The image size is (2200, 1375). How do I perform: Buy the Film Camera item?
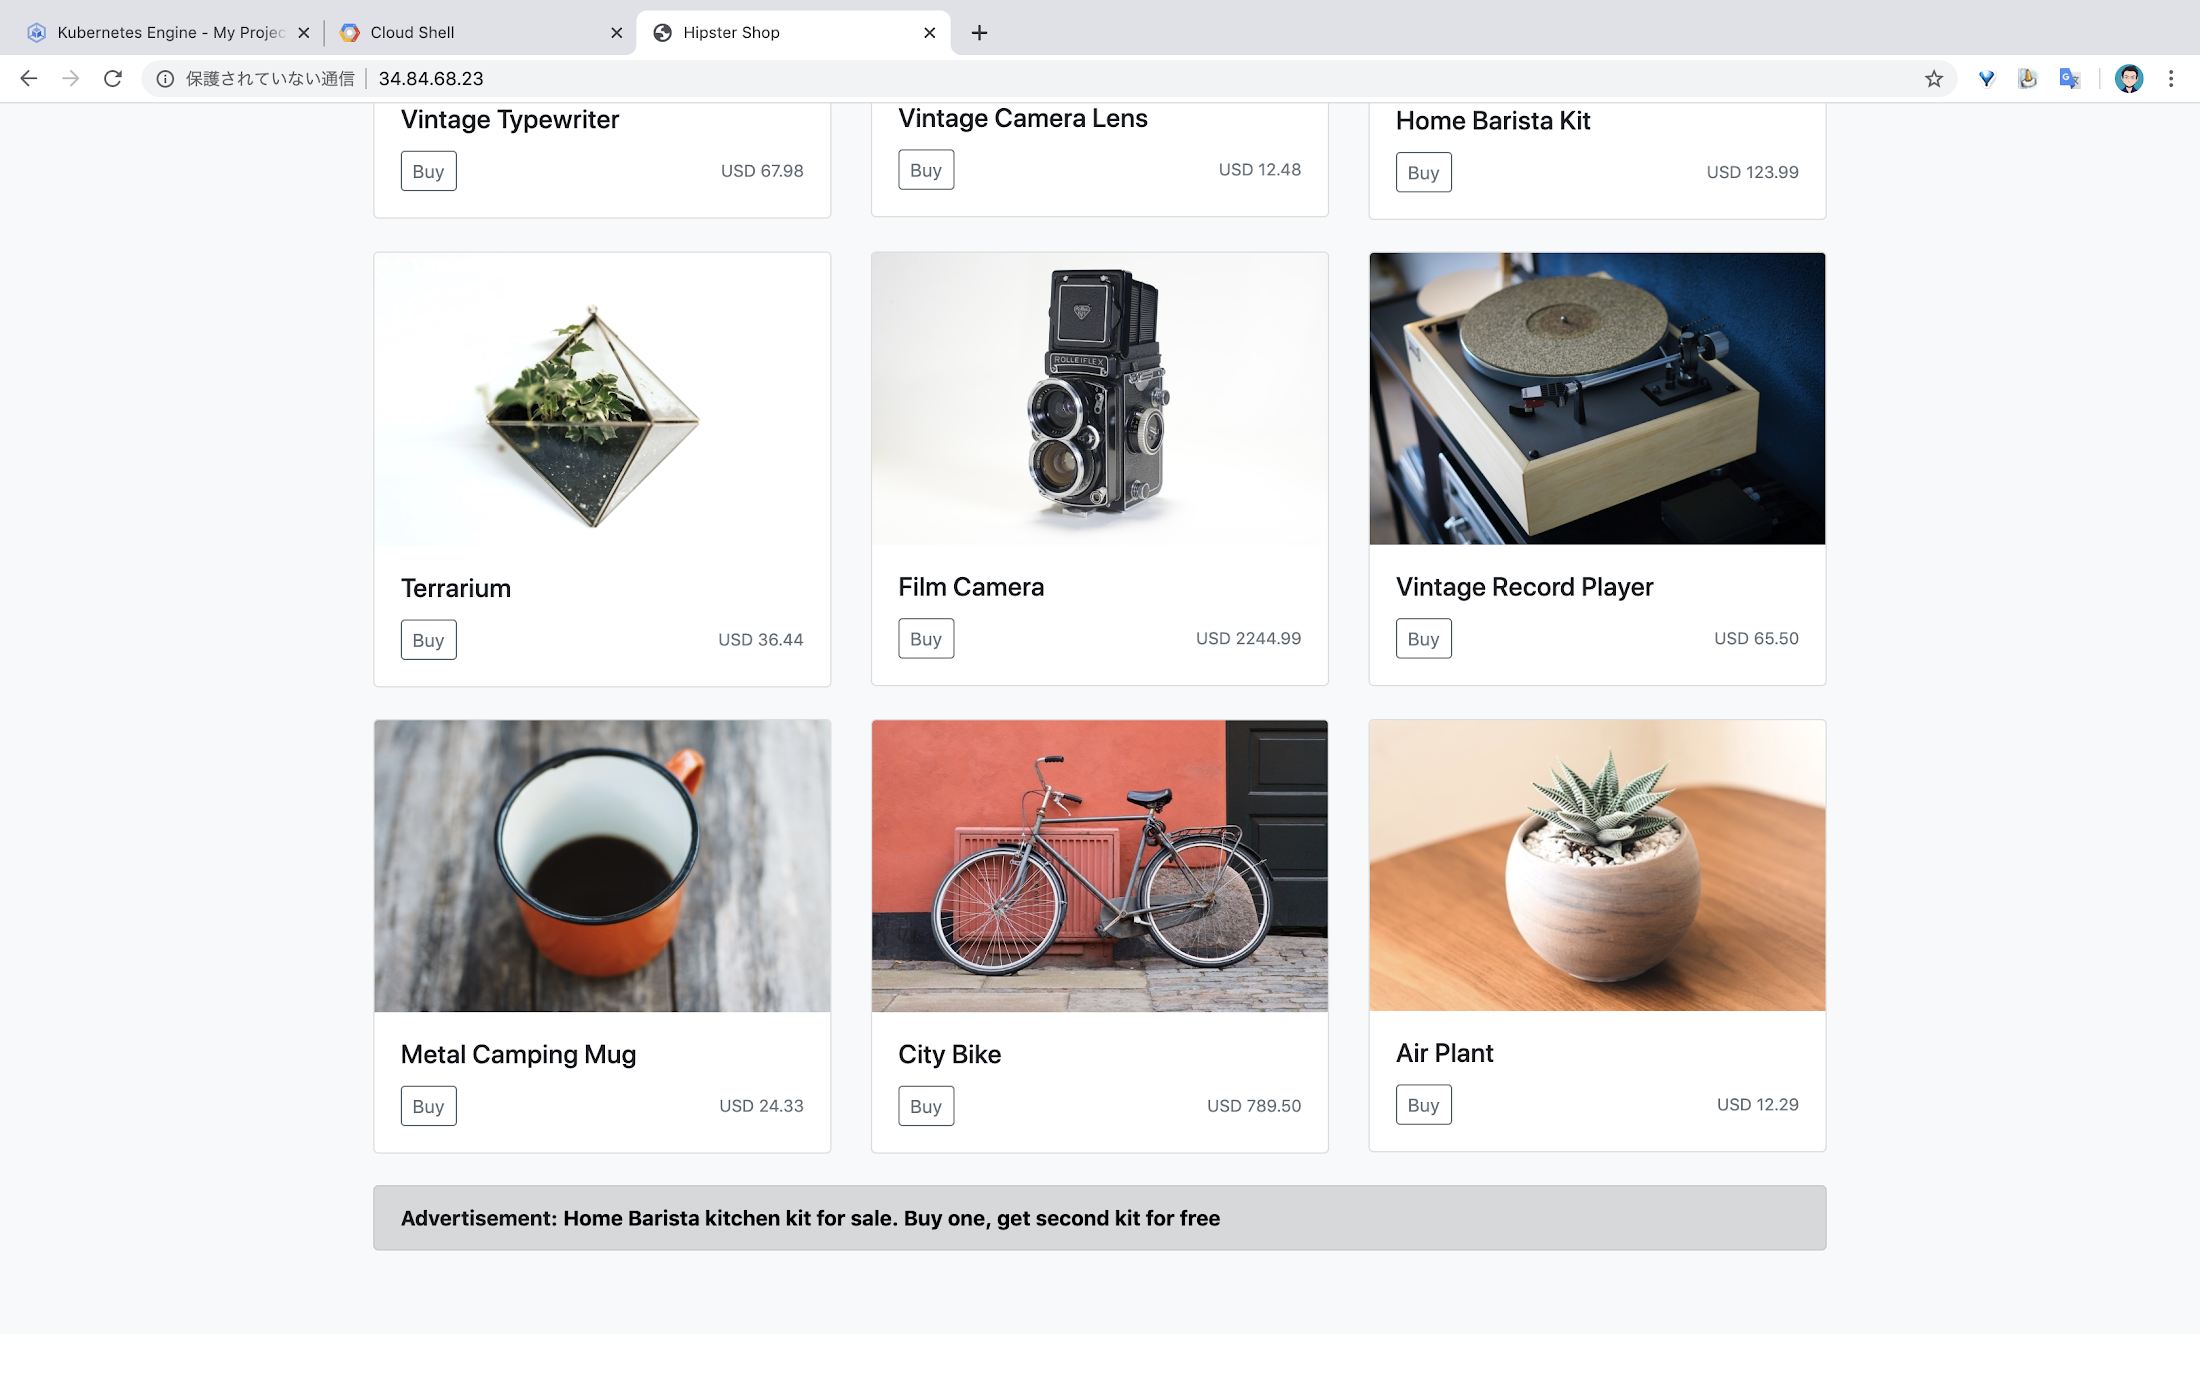(925, 637)
